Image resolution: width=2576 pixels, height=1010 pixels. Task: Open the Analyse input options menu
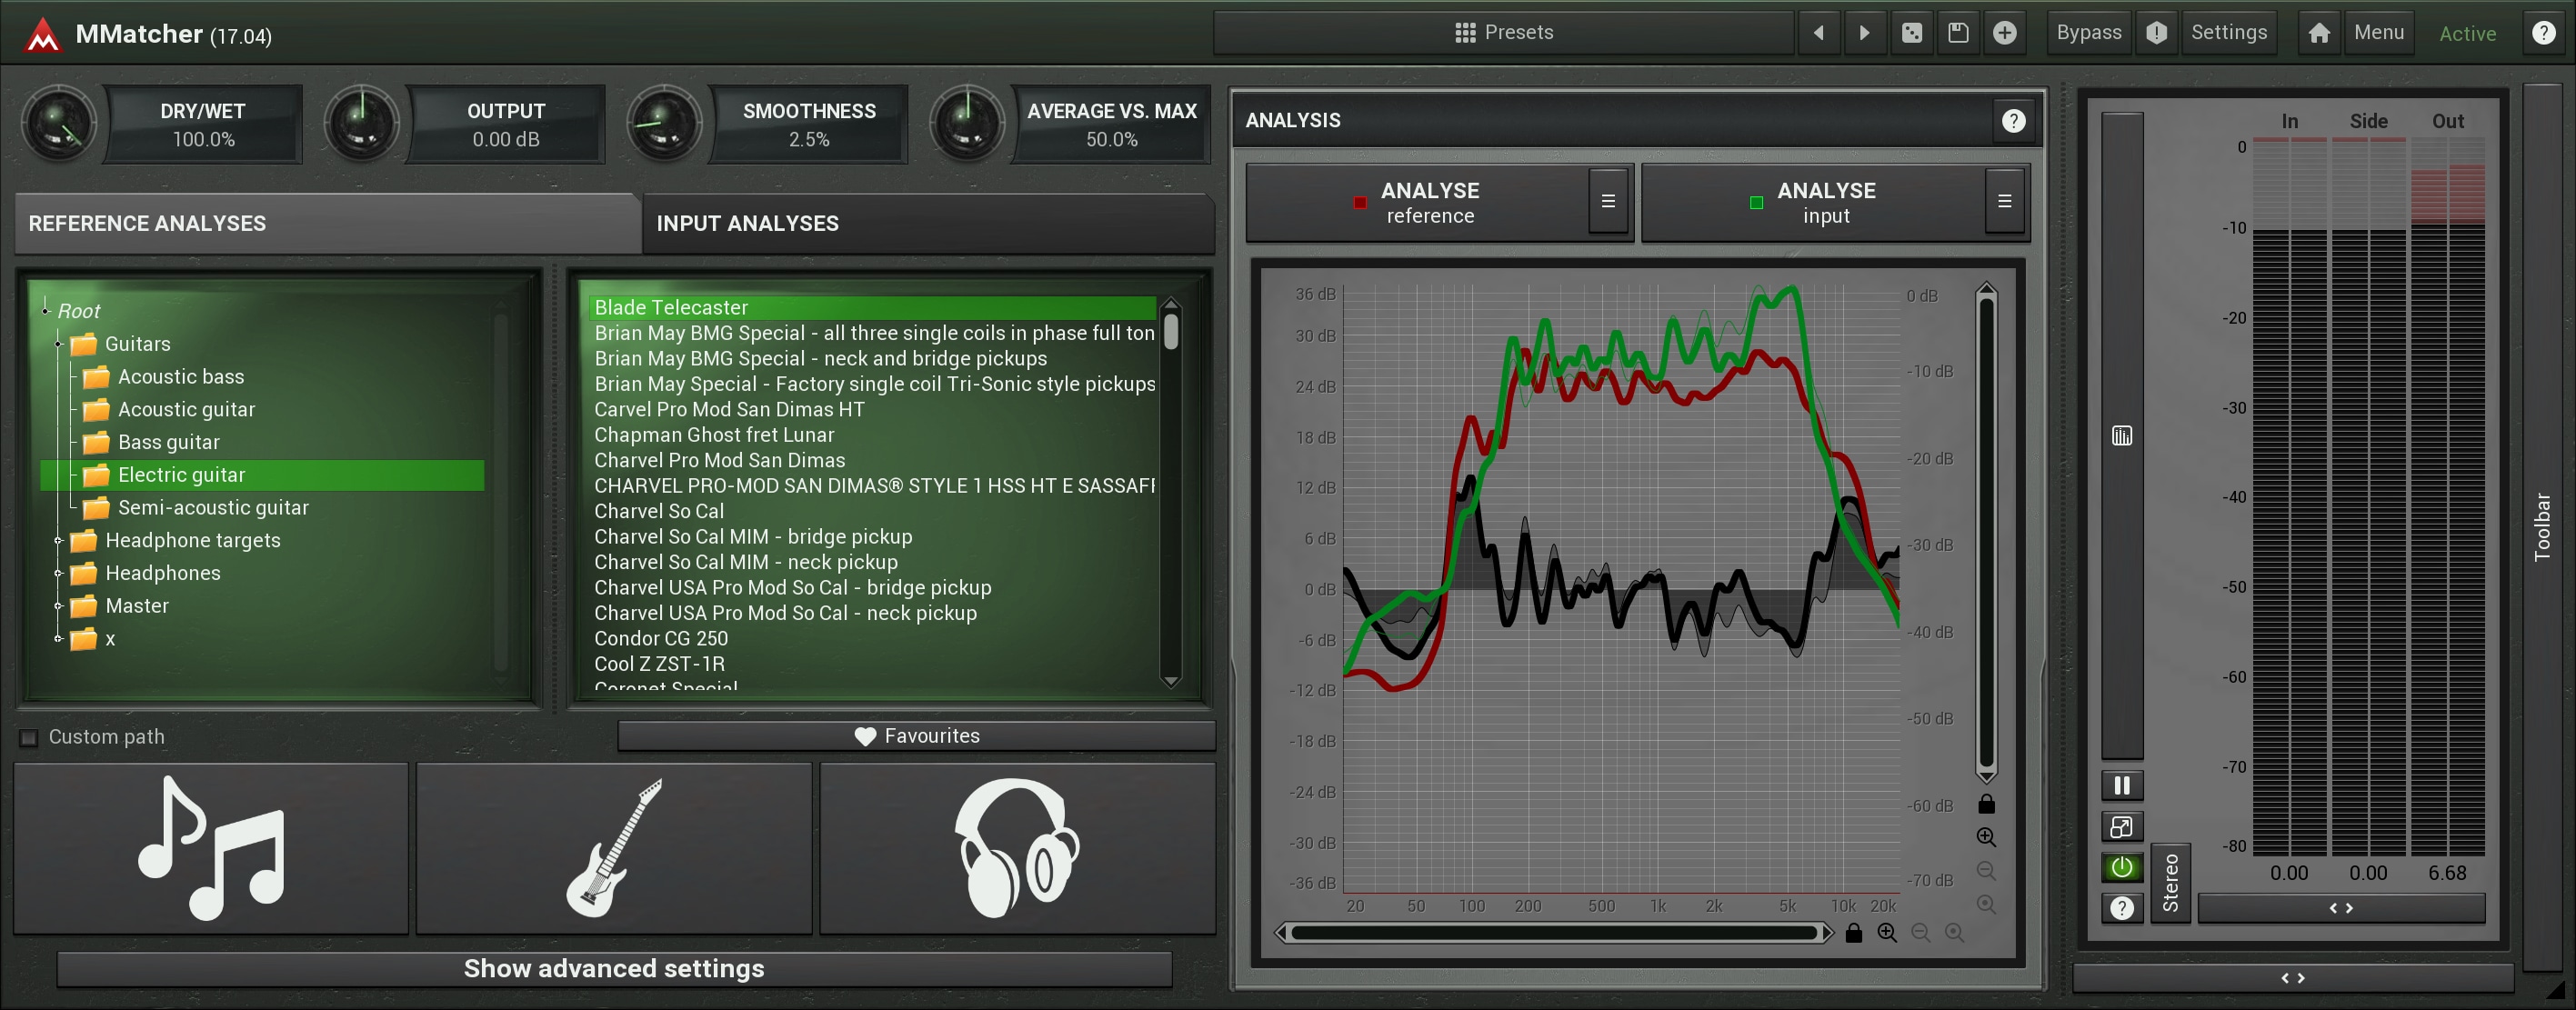[2004, 202]
